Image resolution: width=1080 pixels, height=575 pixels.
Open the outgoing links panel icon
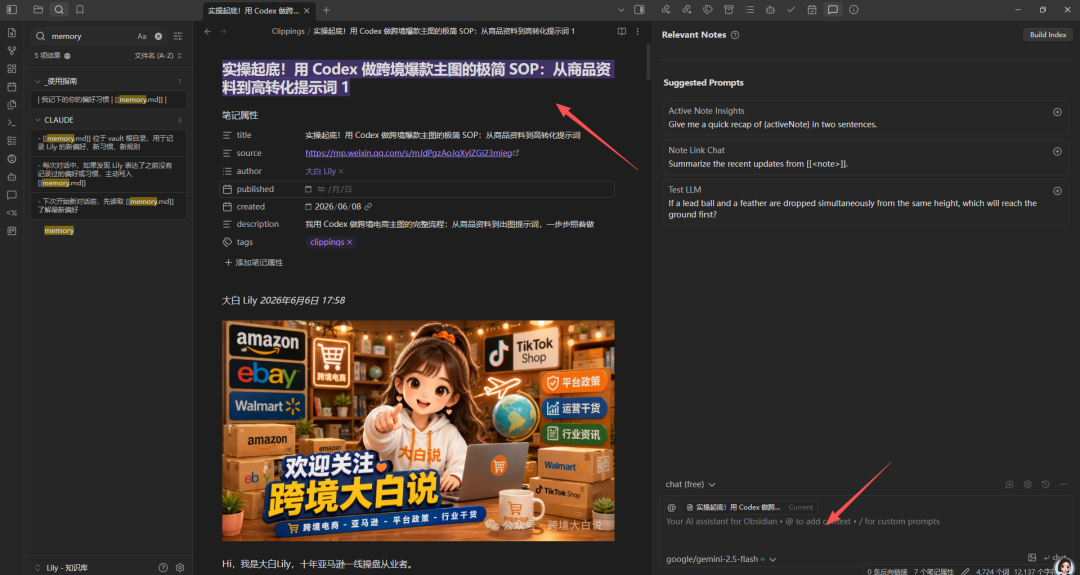pos(687,10)
